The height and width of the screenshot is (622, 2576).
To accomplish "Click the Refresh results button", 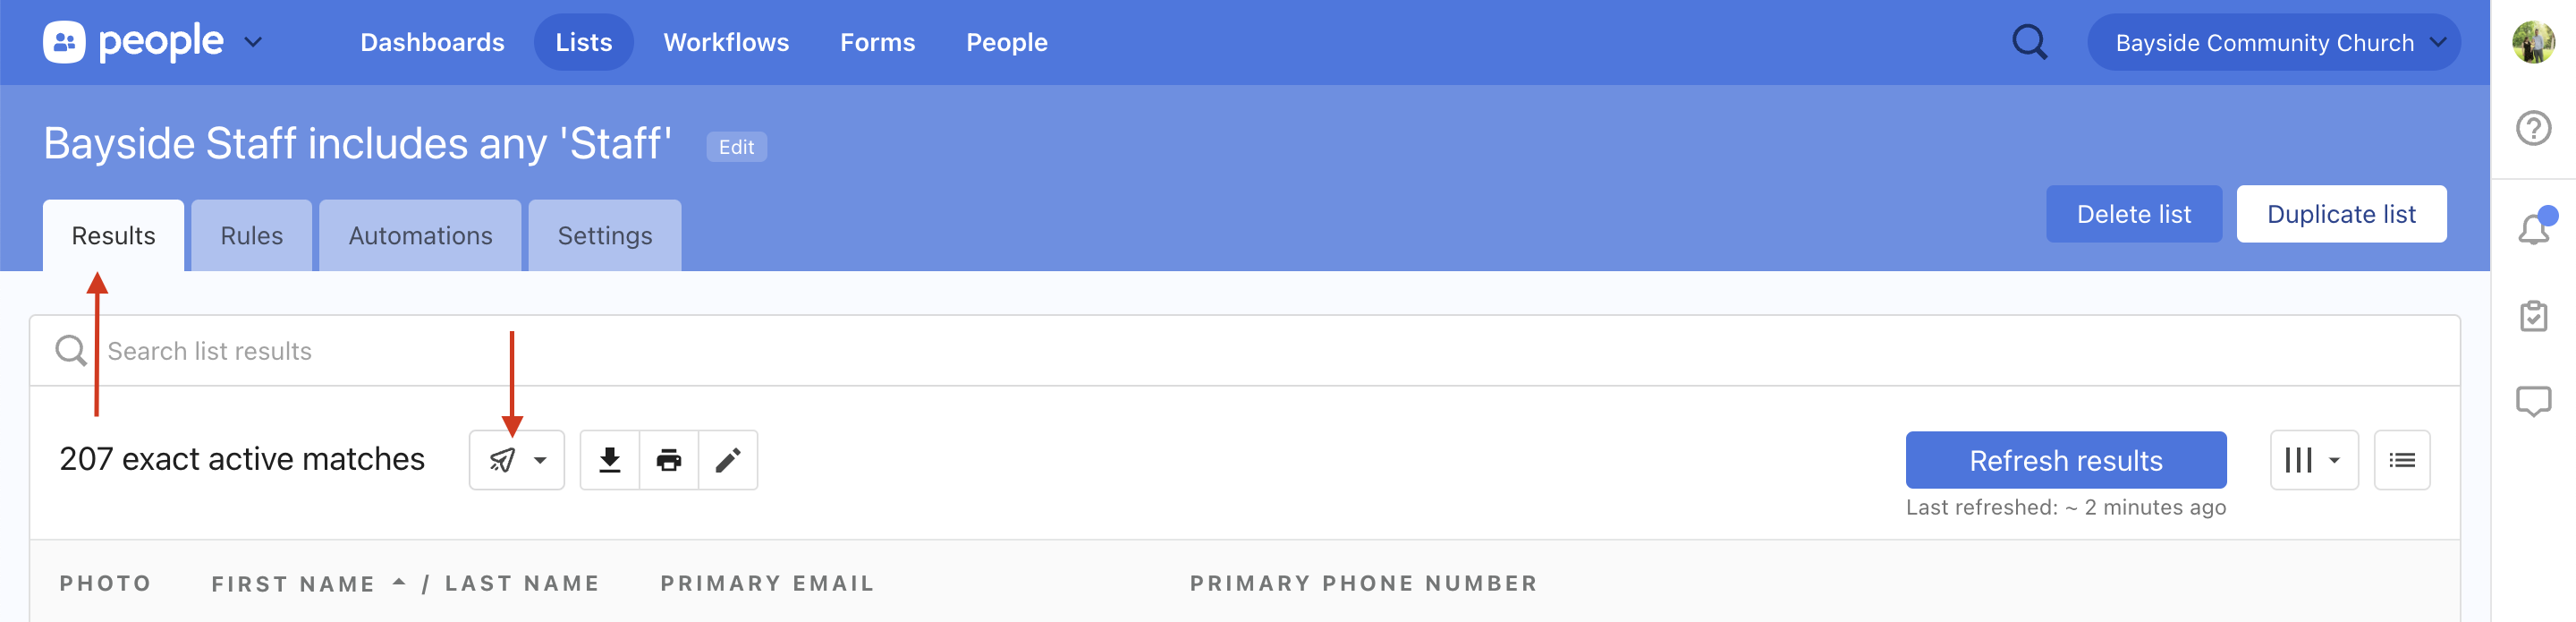I will pos(2065,460).
